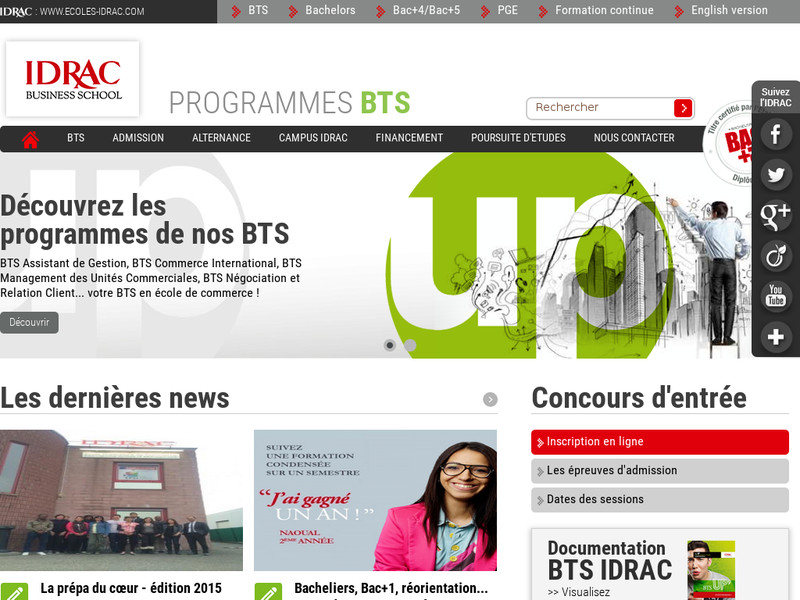Open the Google Plus icon
Image resolution: width=800 pixels, height=600 pixels.
pos(776,215)
